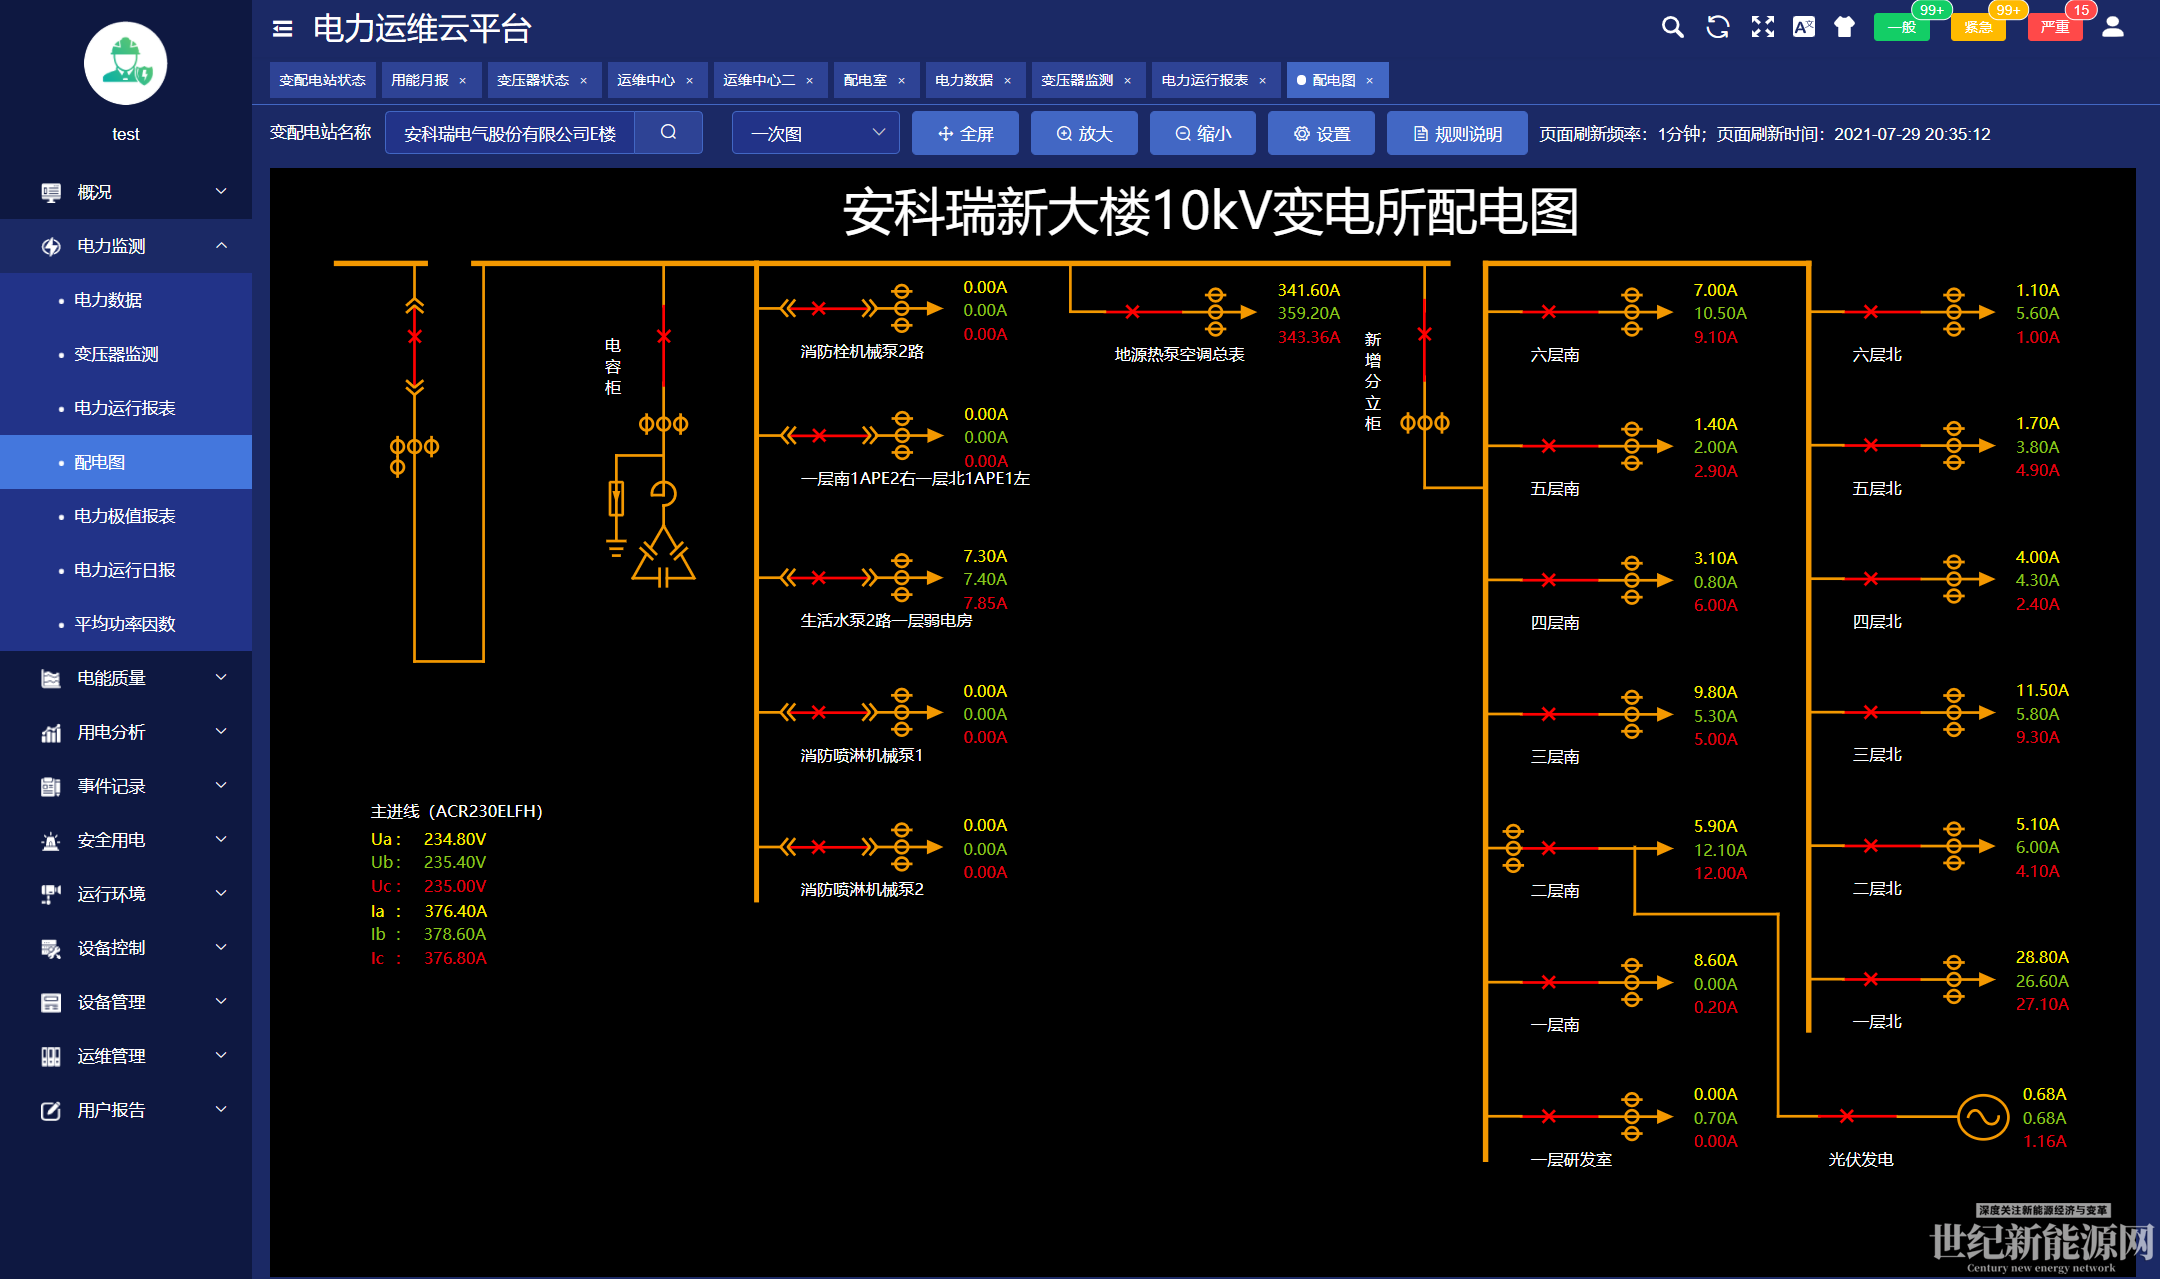Open the theme shirt icon

[x=1845, y=27]
